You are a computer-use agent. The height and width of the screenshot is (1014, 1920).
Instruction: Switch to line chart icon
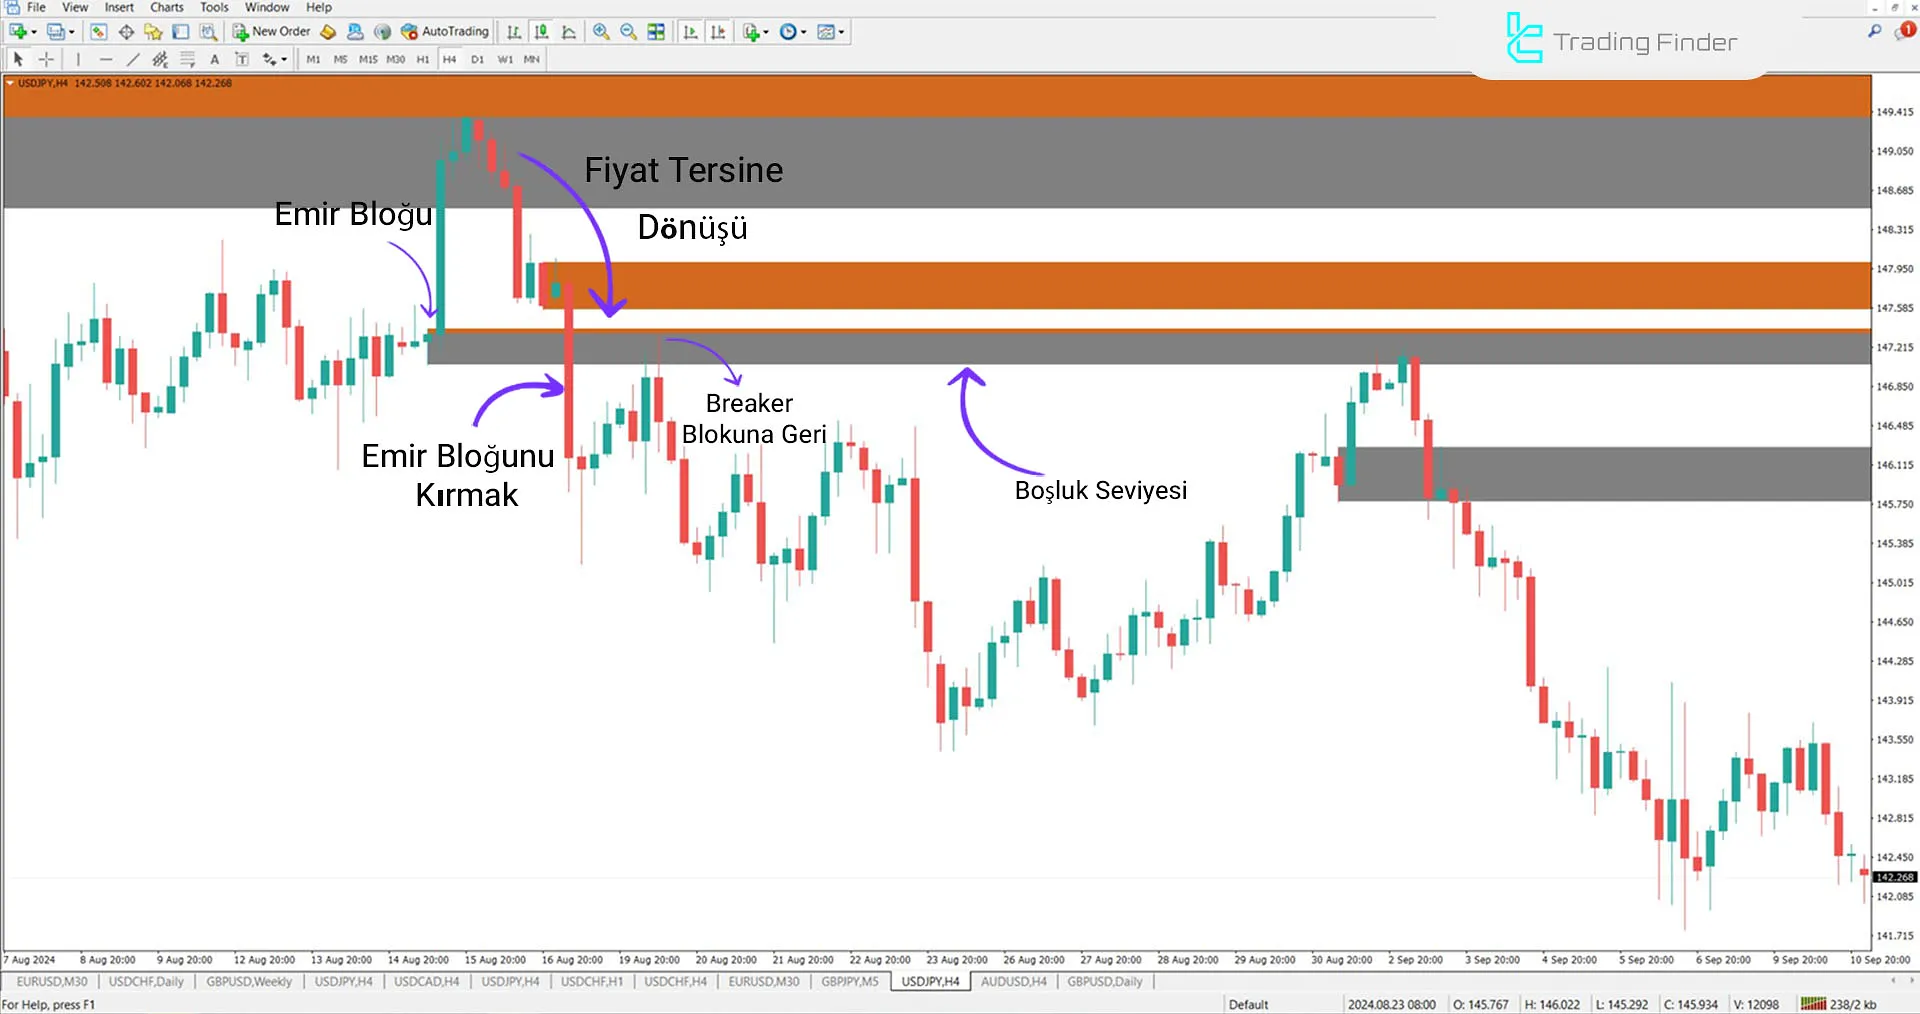tap(569, 32)
